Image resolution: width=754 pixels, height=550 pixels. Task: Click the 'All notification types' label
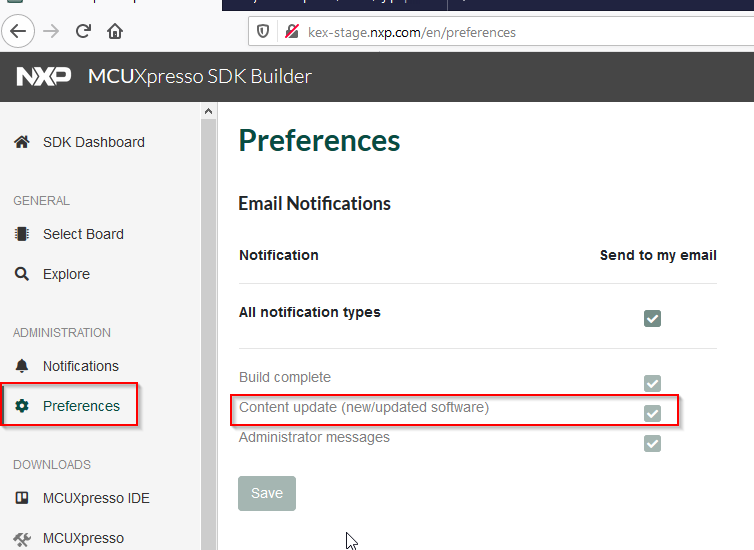[310, 312]
